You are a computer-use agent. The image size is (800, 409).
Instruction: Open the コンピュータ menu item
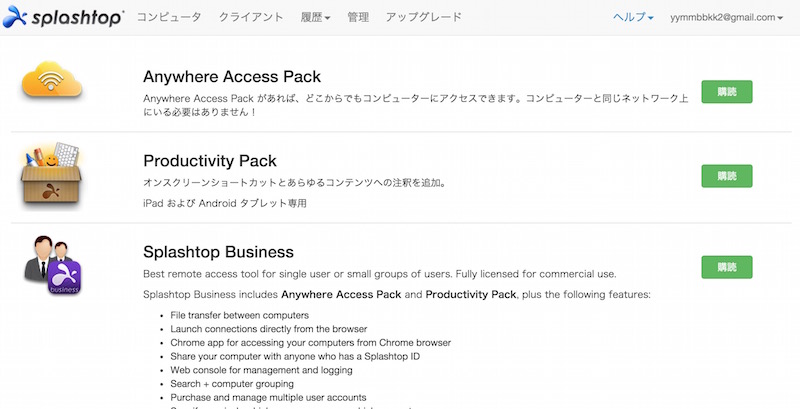point(169,17)
